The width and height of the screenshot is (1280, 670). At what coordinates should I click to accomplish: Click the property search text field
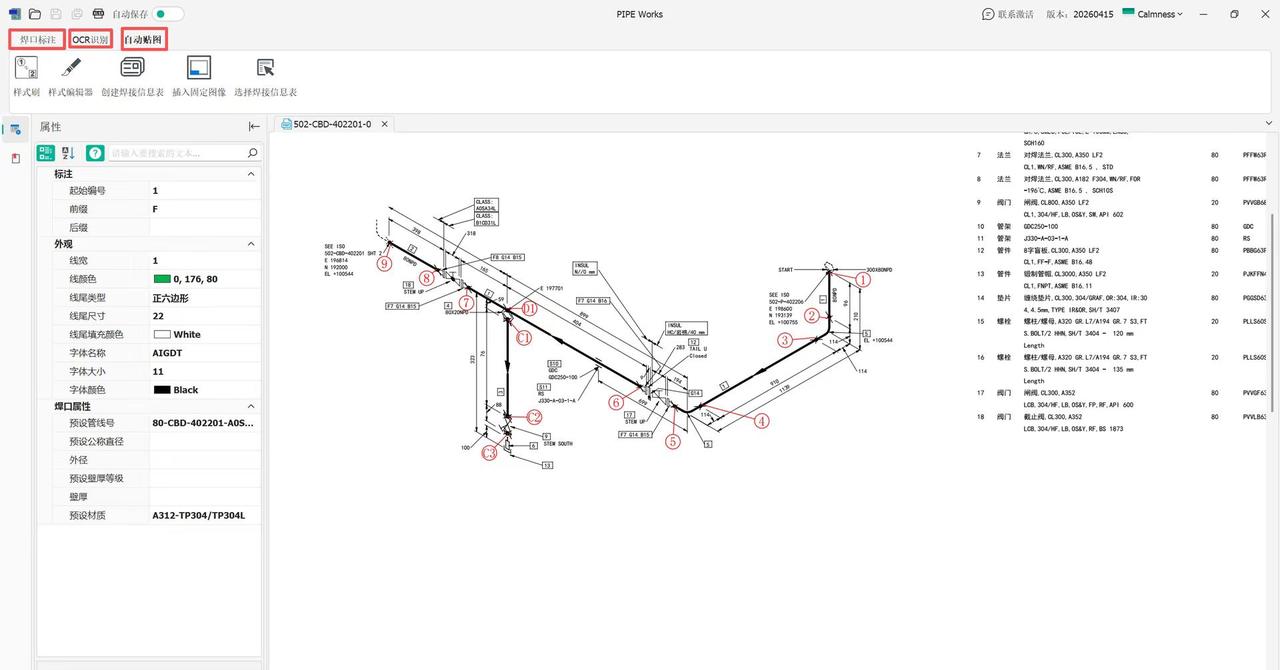pyautogui.click(x=176, y=153)
